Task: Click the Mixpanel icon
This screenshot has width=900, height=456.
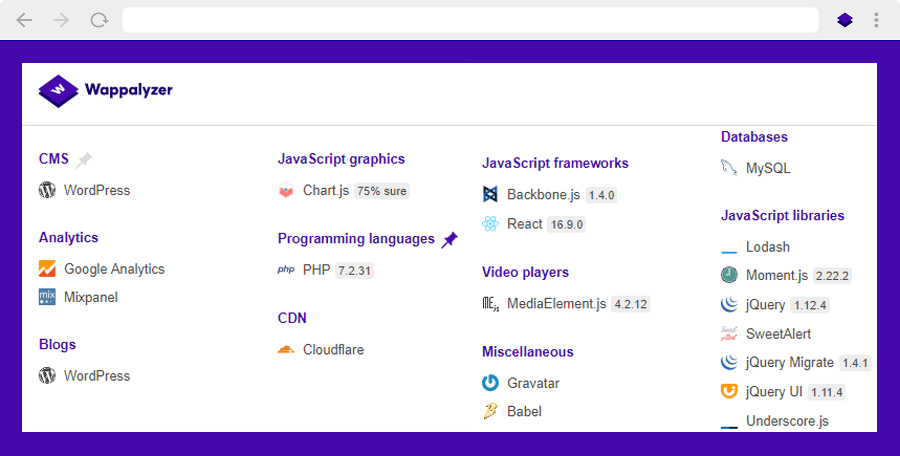Action: [47, 297]
